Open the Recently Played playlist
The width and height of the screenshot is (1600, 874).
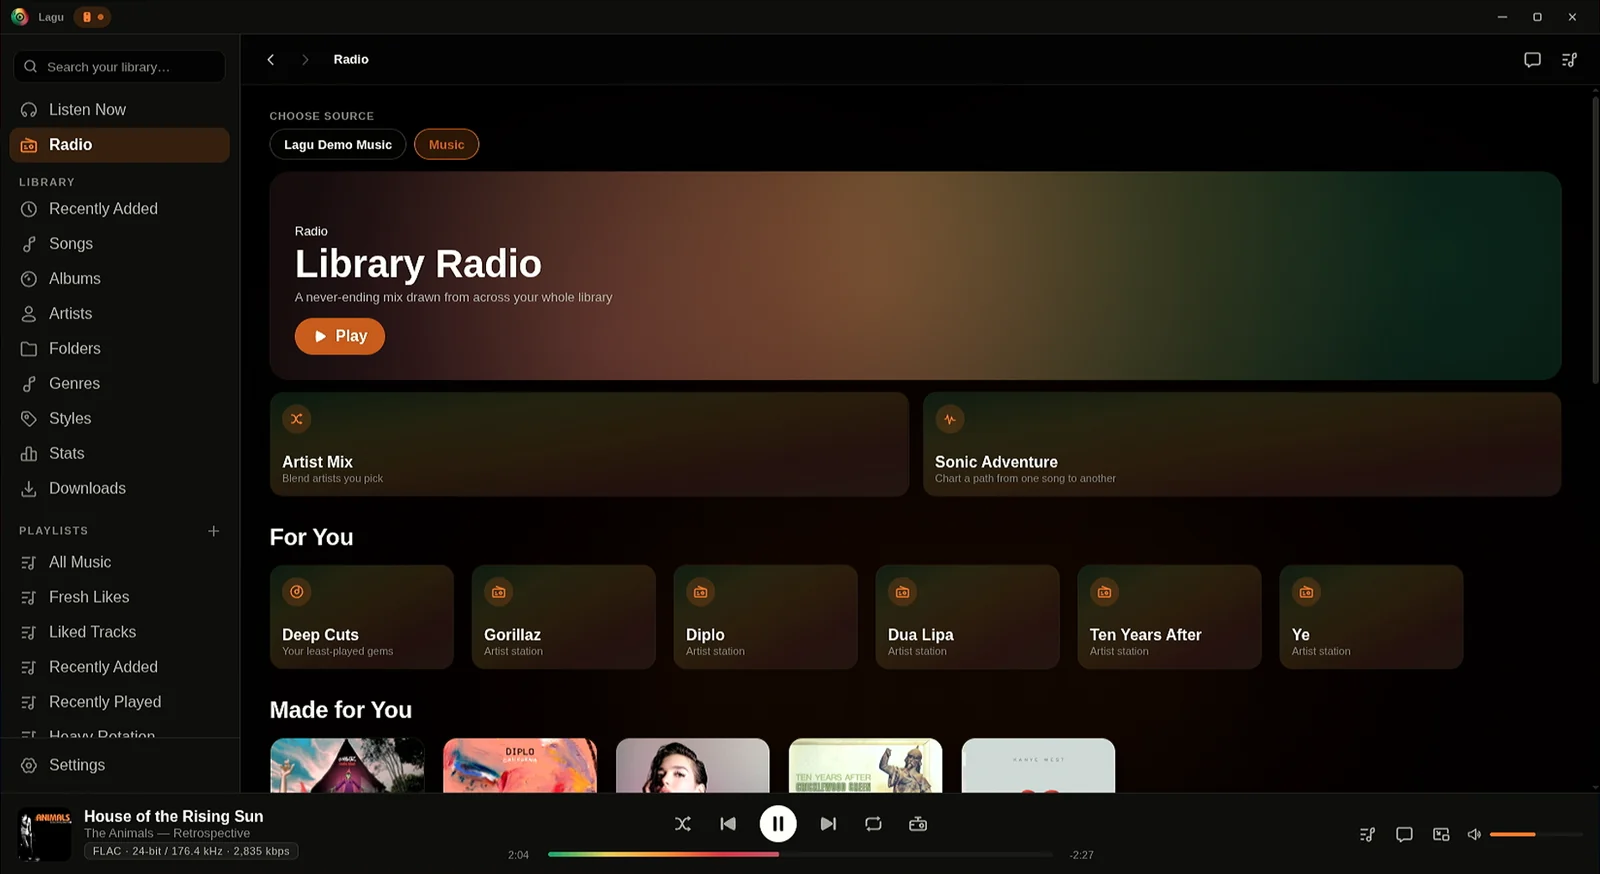pyautogui.click(x=120, y=703)
